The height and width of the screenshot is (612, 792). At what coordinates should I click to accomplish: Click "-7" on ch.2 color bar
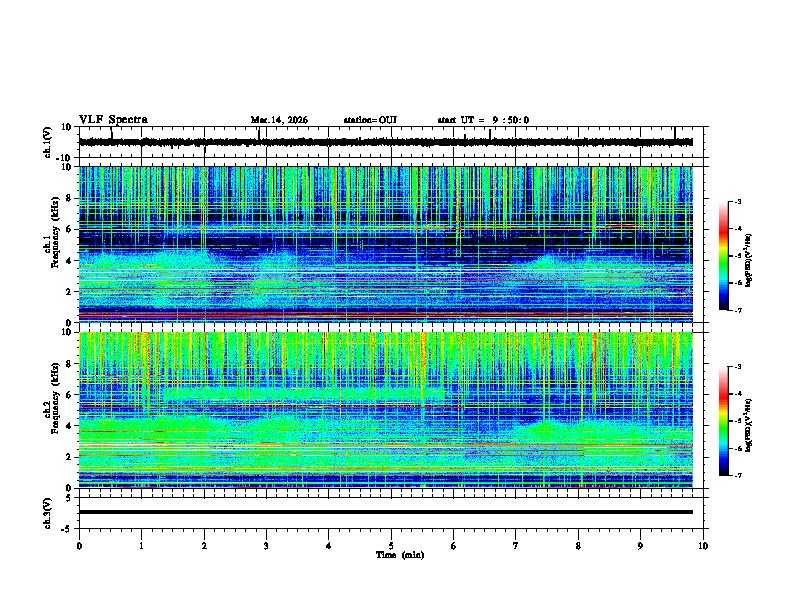(x=737, y=475)
